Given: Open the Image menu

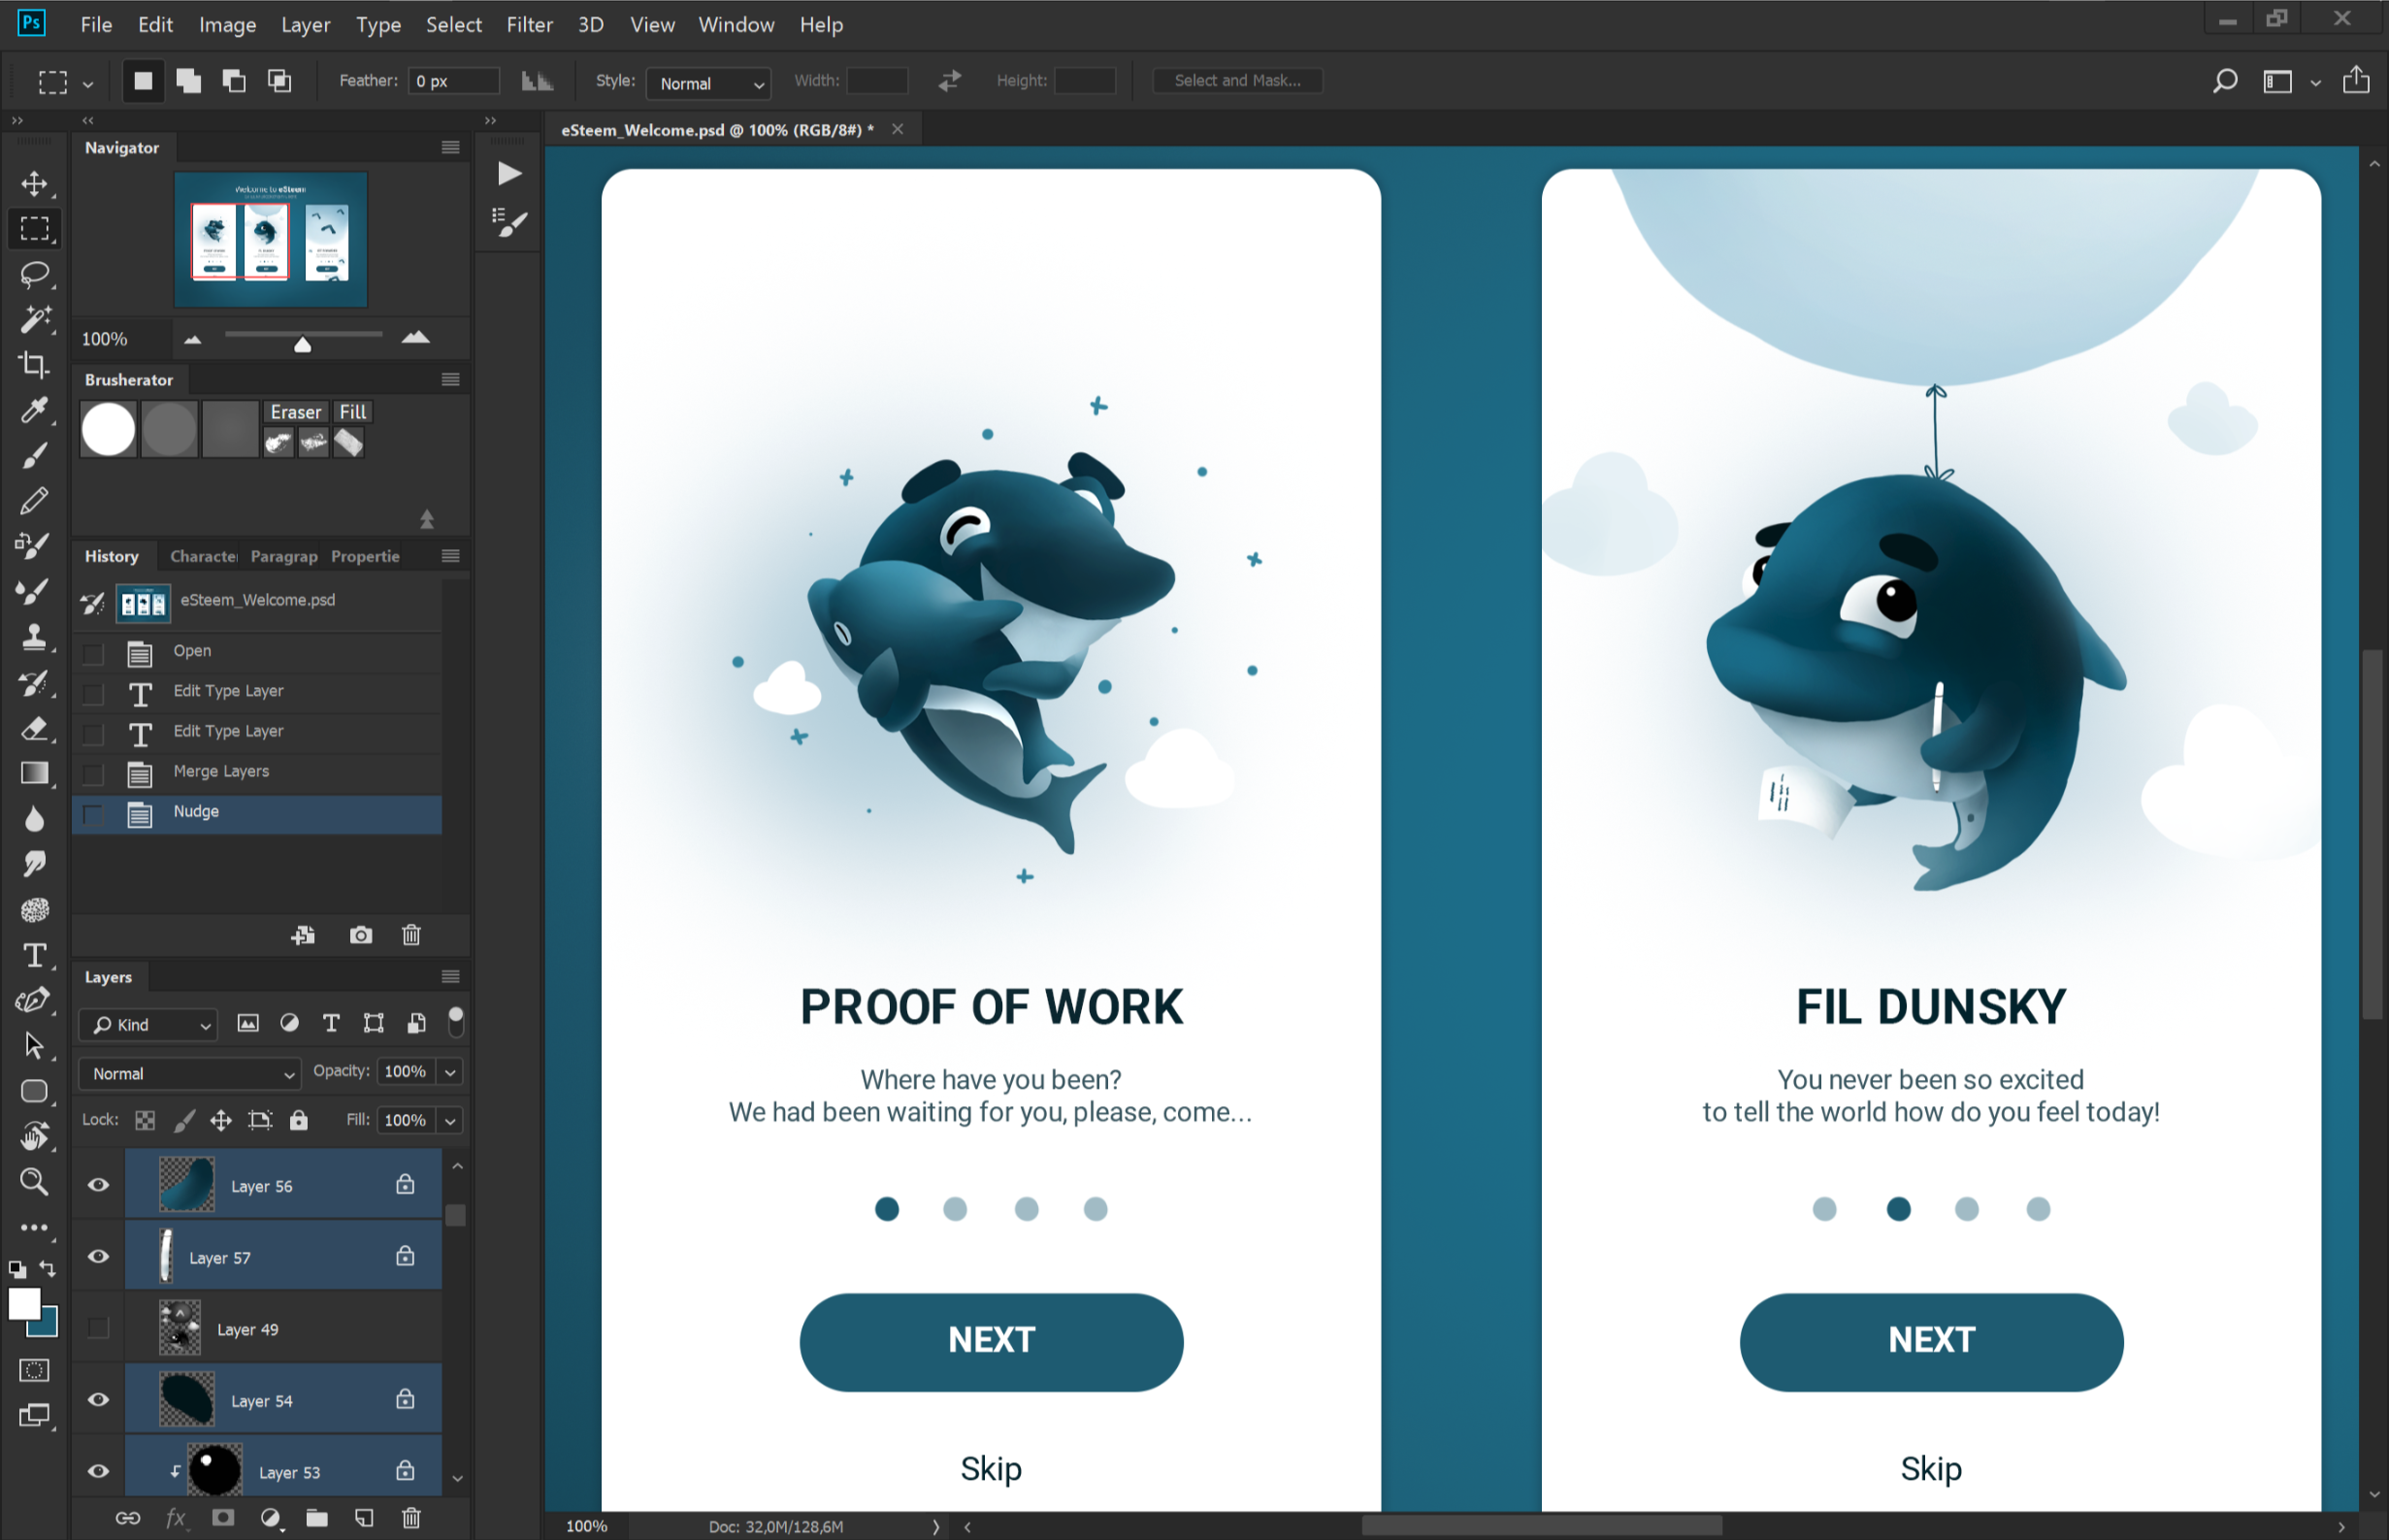Looking at the screenshot, I should pos(227,24).
